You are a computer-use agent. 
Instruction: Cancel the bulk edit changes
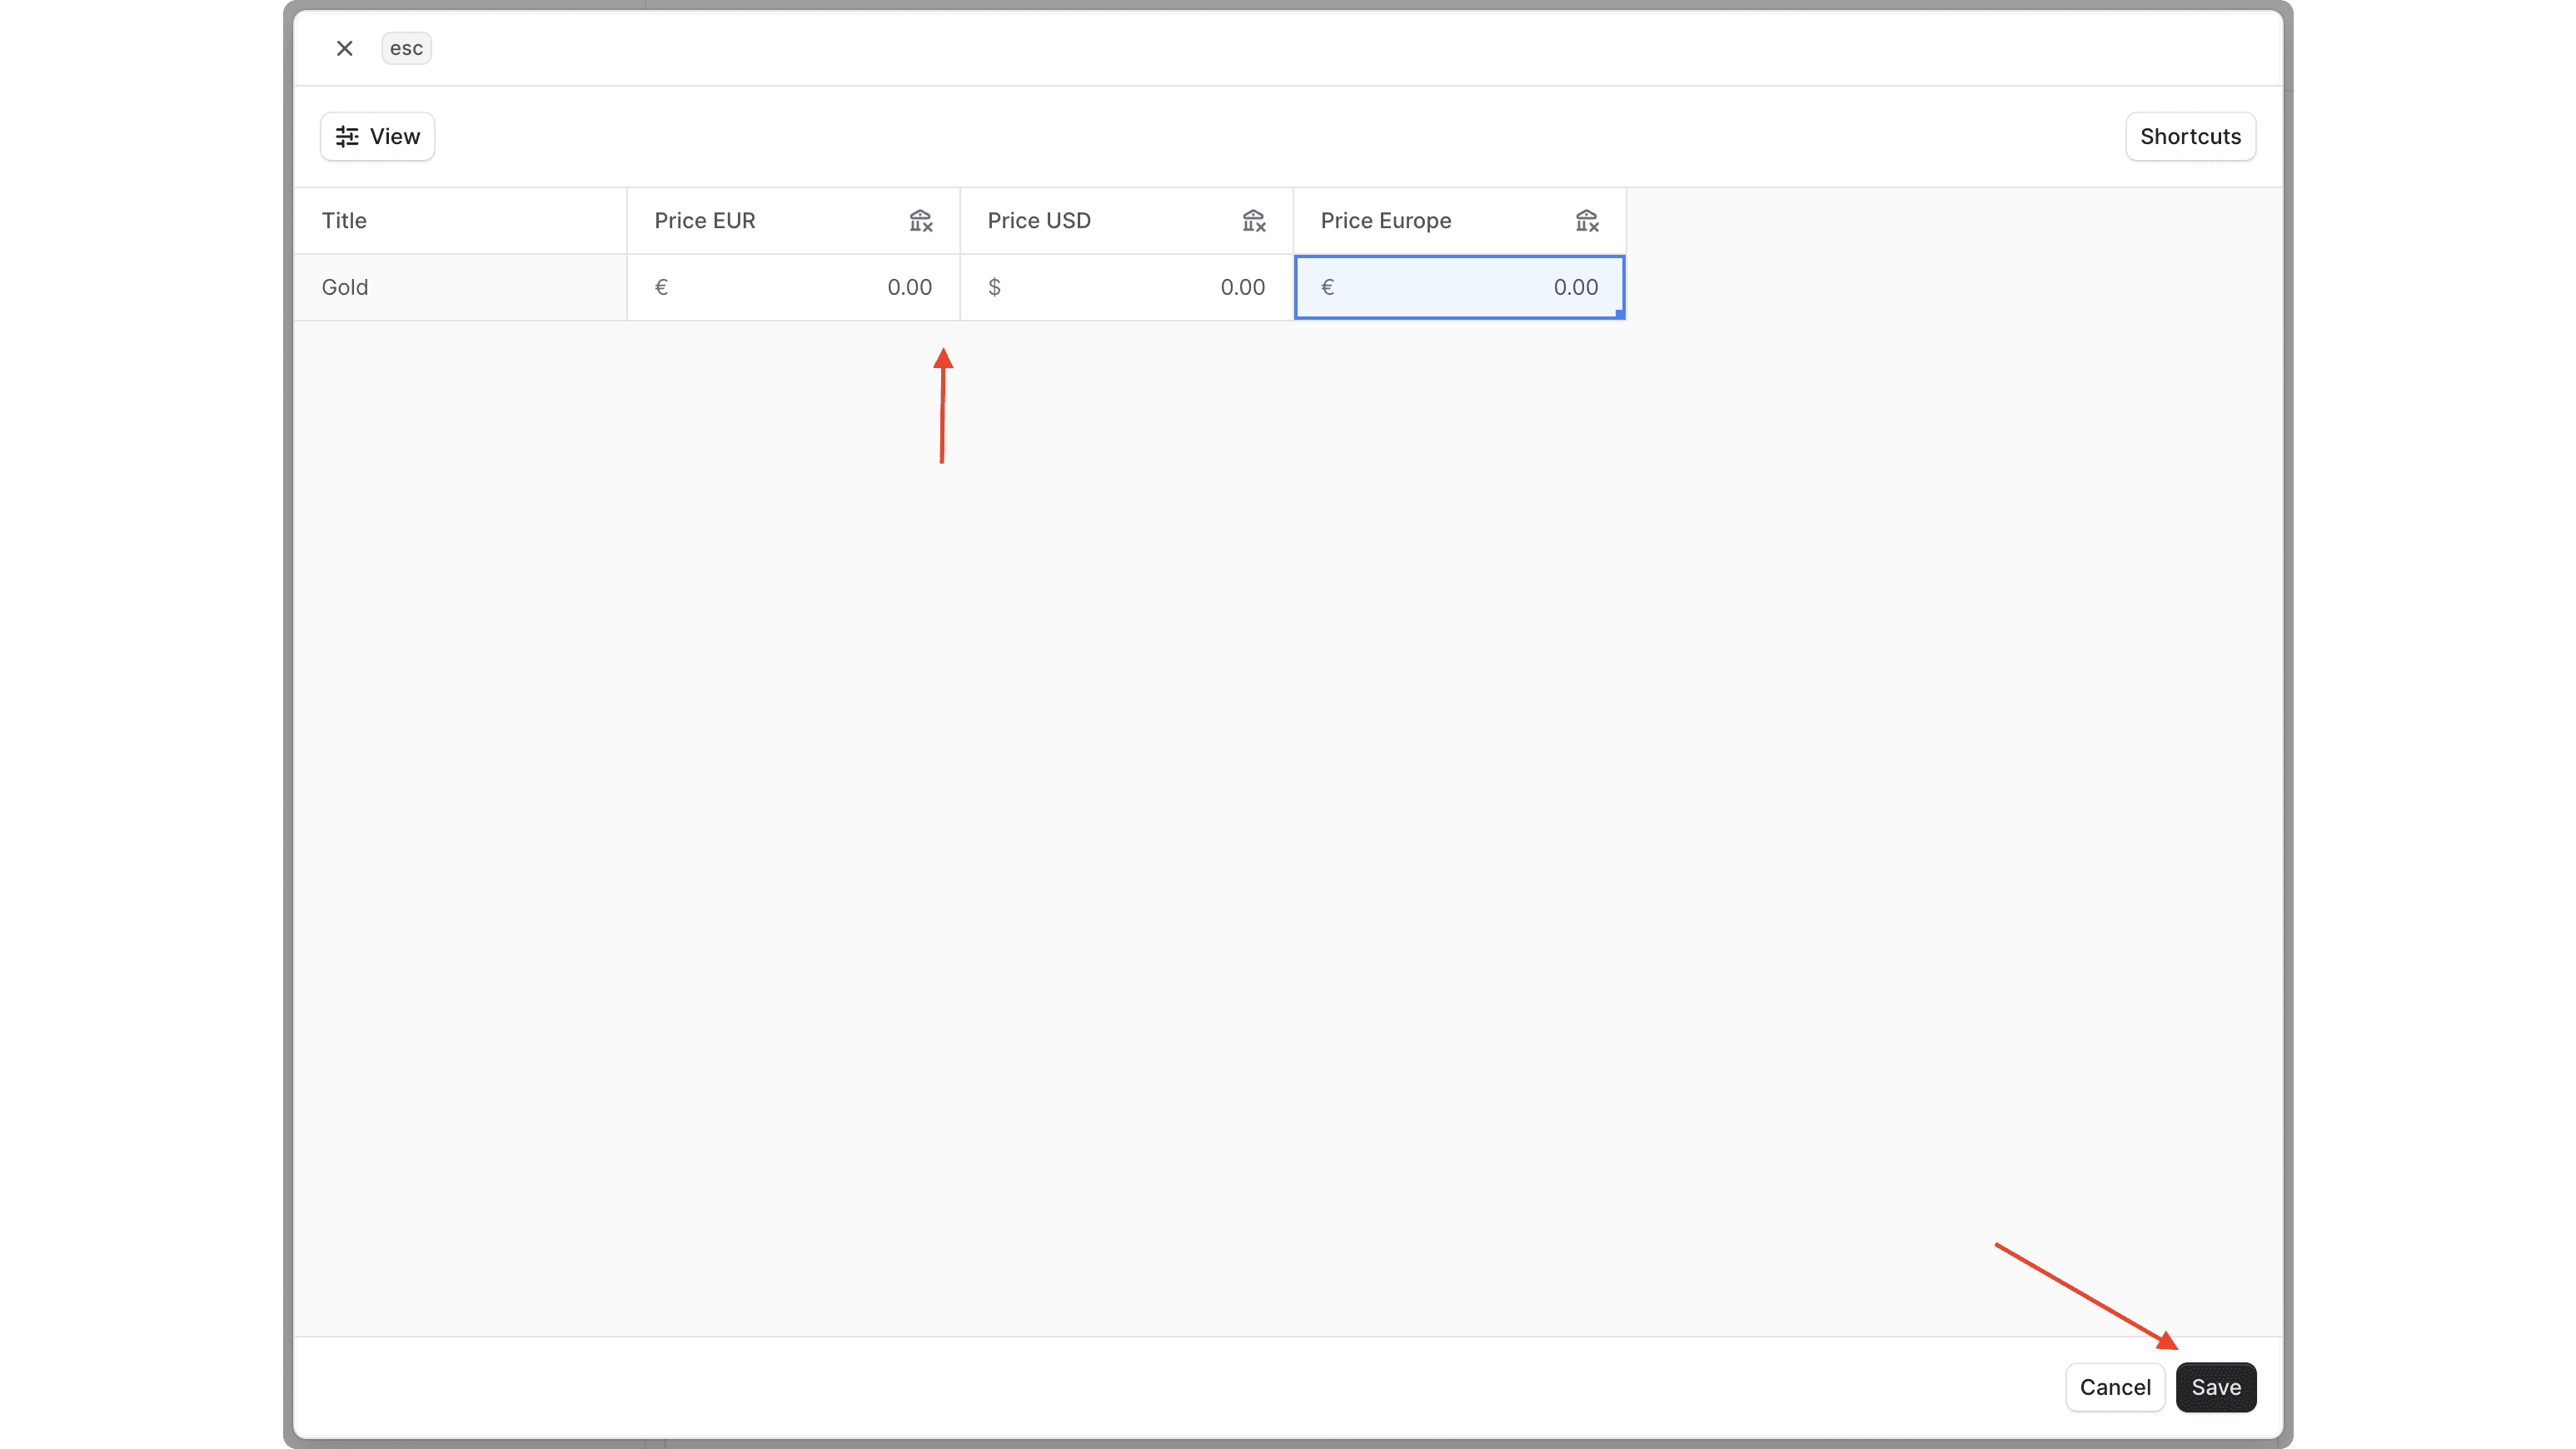(2115, 1387)
